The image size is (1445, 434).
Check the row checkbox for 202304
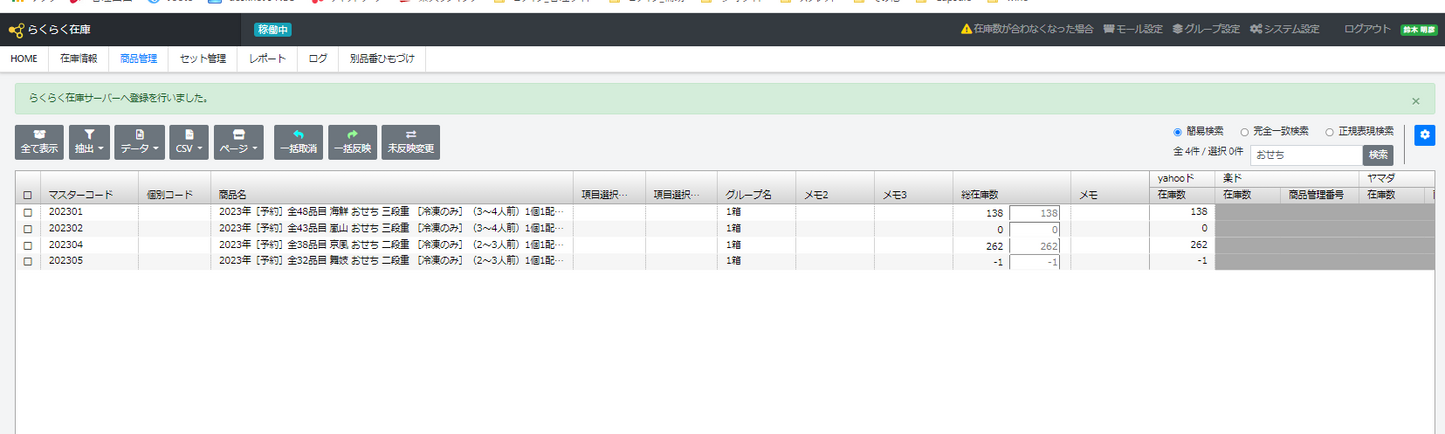click(27, 244)
